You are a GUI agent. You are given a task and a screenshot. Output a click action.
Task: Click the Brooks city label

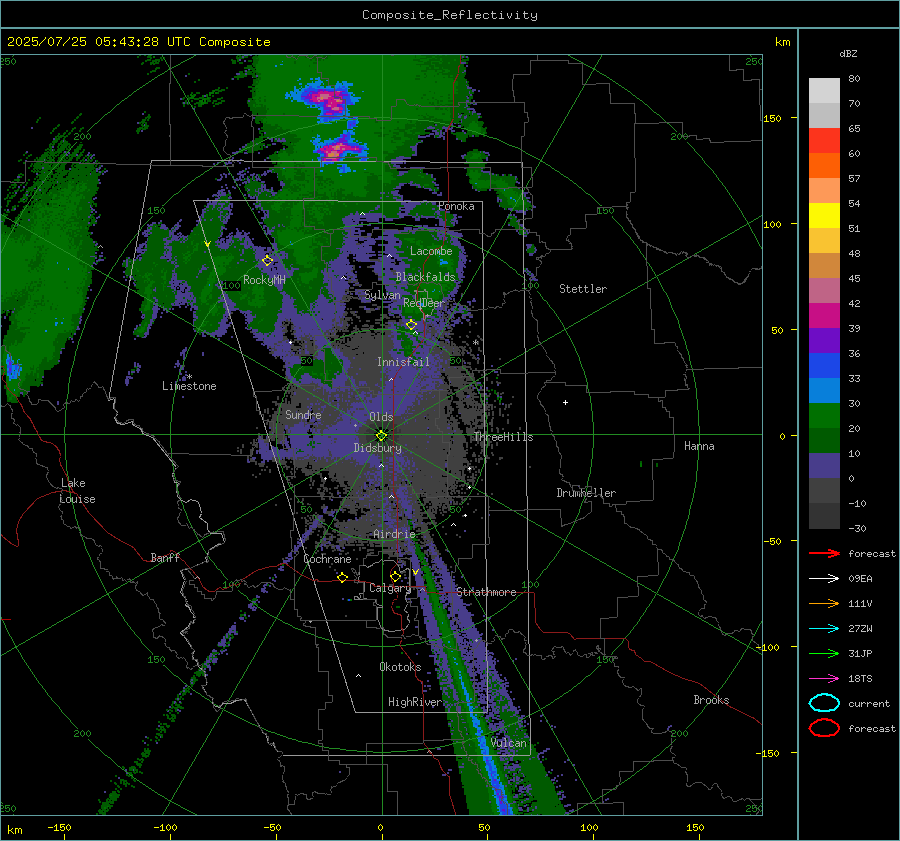coord(711,700)
